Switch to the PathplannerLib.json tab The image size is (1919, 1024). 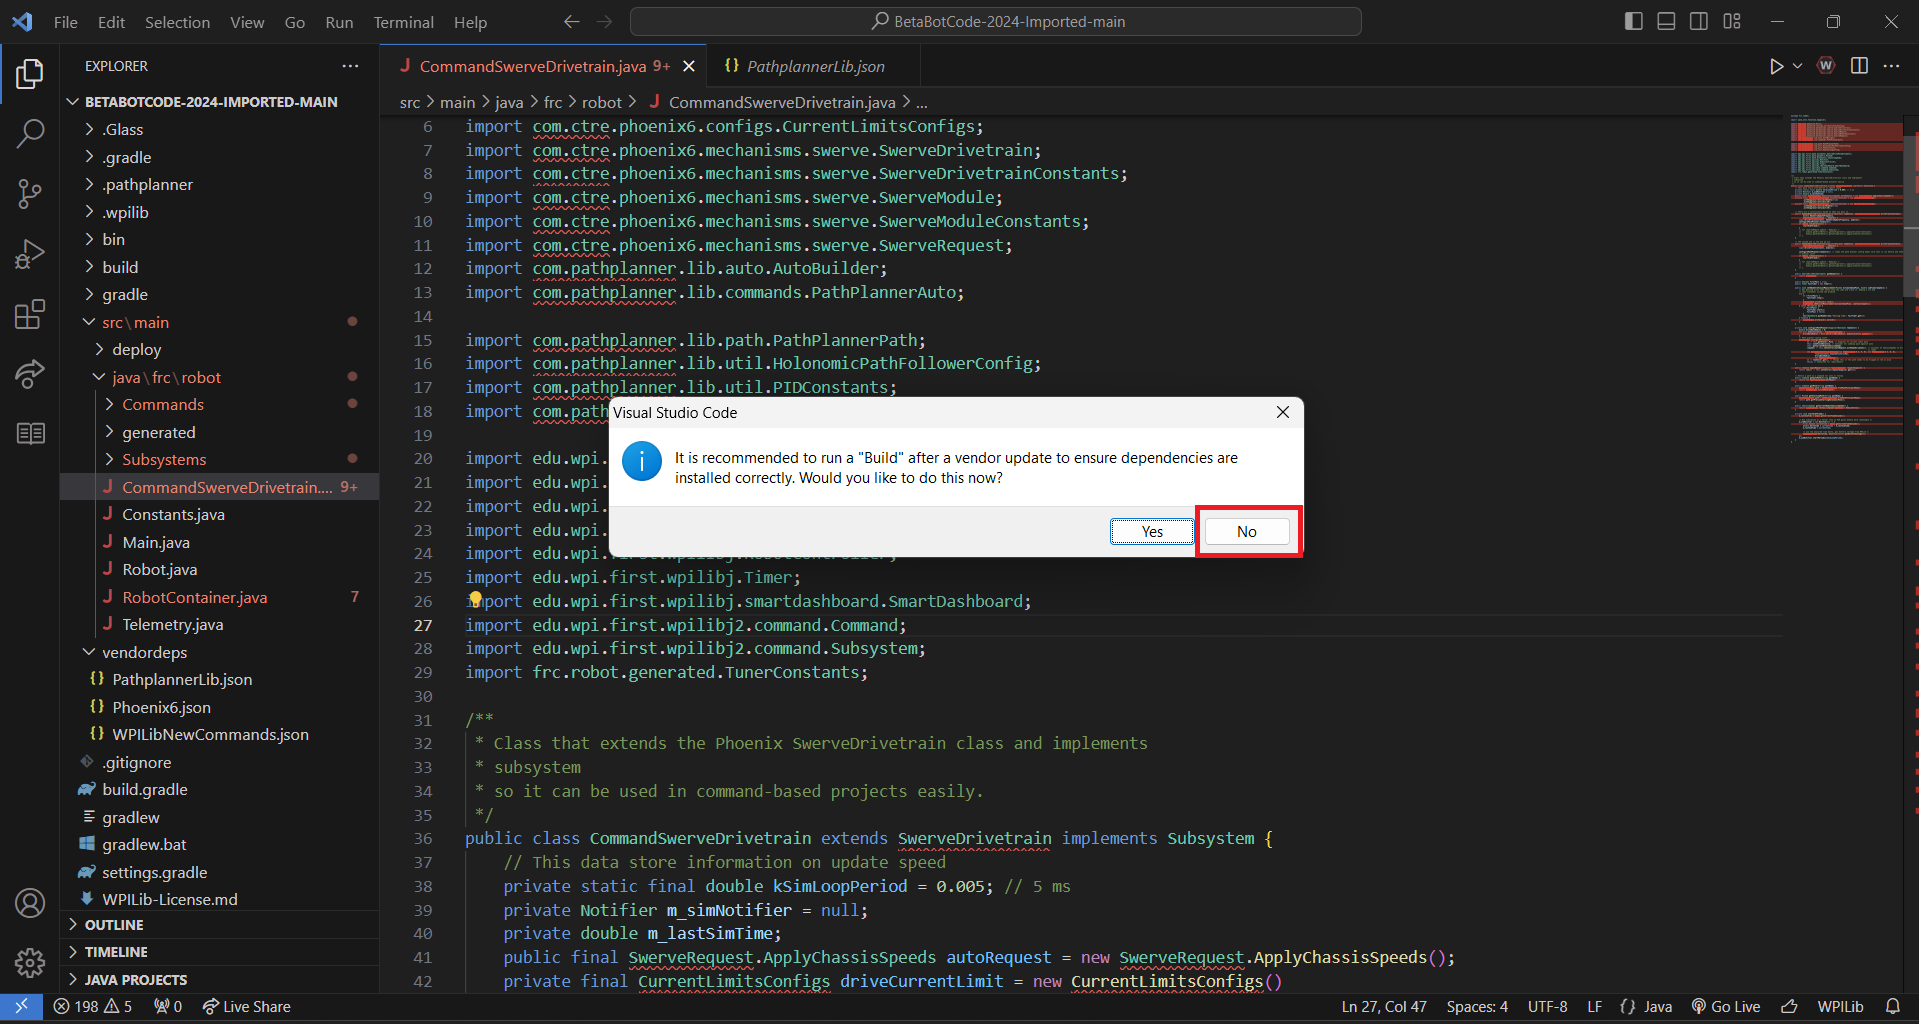pos(814,66)
